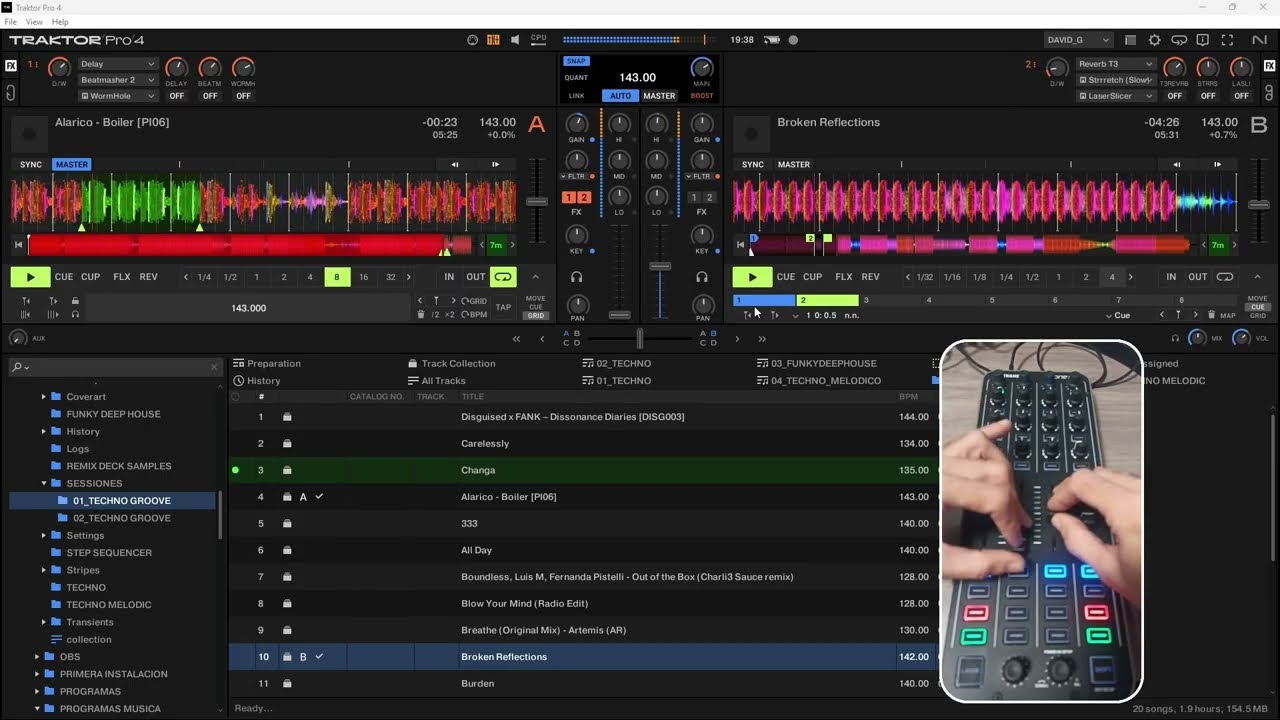Click the battery indicator icon in header

772,40
